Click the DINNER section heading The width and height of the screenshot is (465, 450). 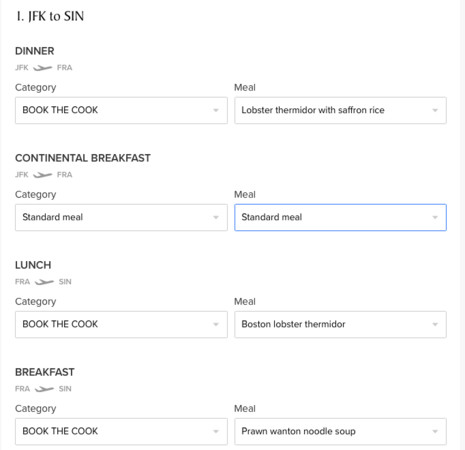click(35, 51)
